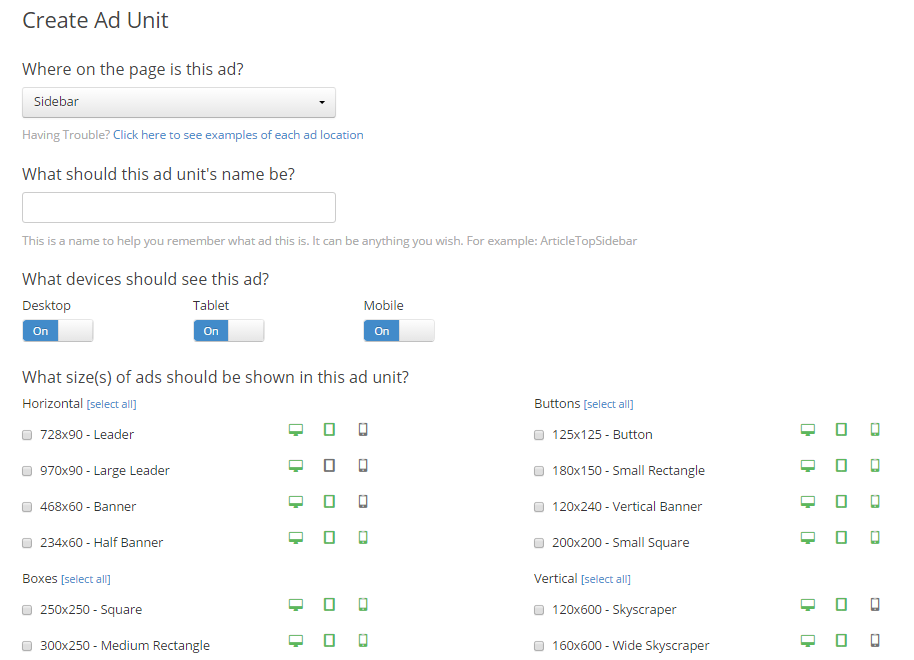The width and height of the screenshot is (914, 660).
Task: Click desktop icon for 160x600 Wide Skyscraper
Action: [807, 641]
